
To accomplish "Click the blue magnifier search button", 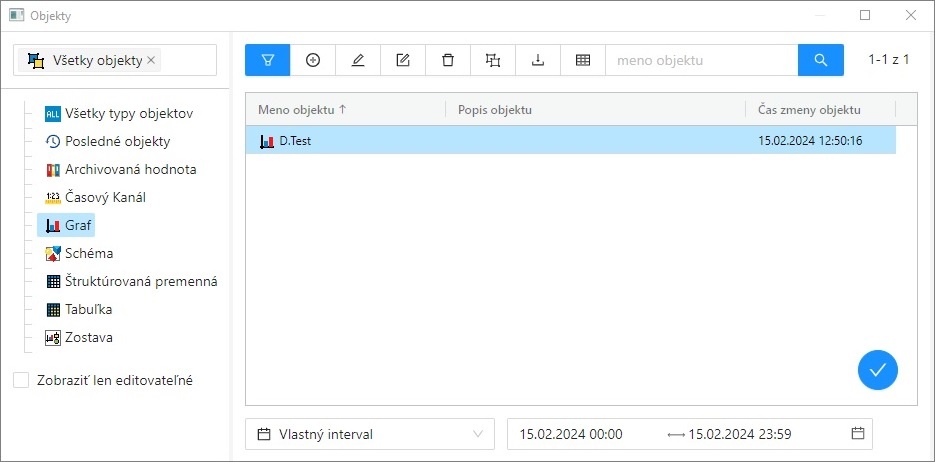I will click(821, 60).
